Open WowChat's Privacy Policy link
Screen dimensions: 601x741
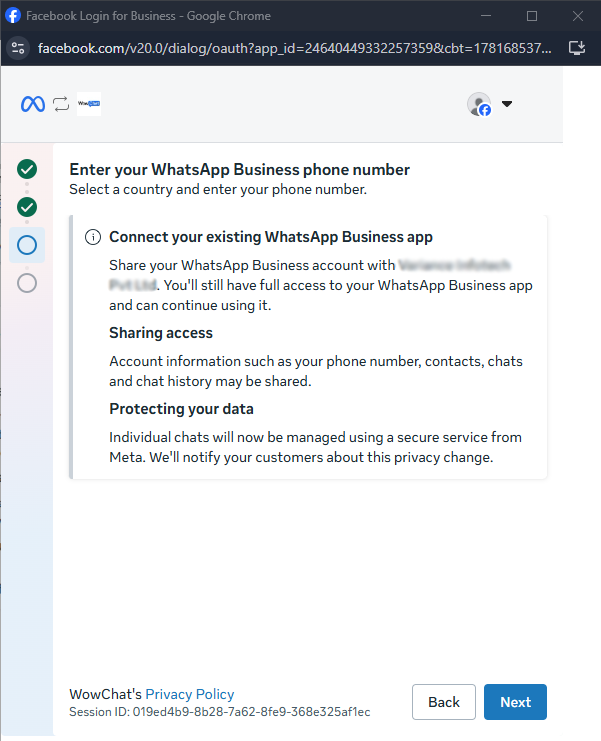coord(189,694)
